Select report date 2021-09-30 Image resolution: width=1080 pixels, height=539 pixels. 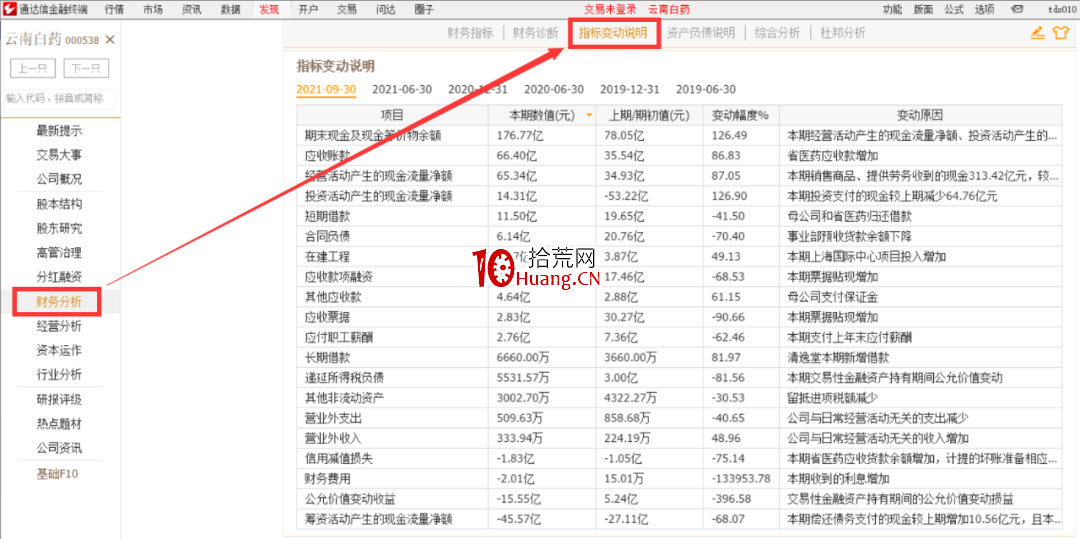tap(326, 89)
